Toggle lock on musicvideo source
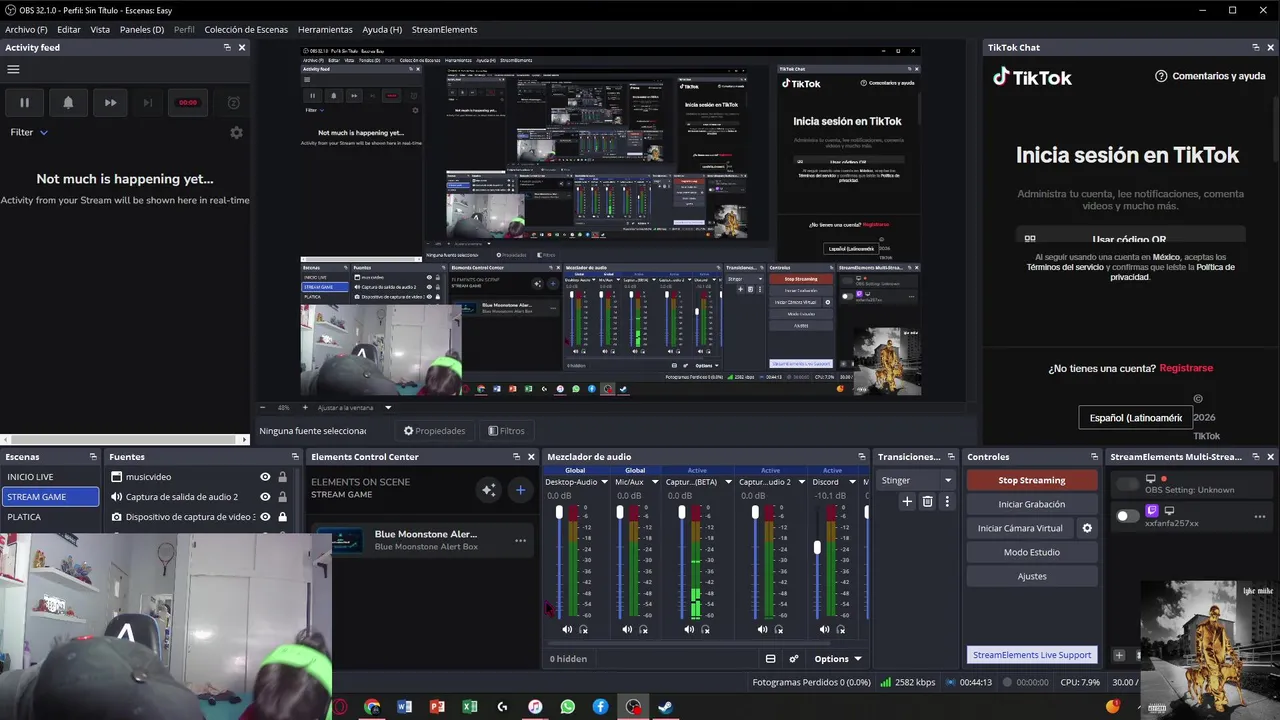Viewport: 1280px width, 720px height. click(283, 477)
